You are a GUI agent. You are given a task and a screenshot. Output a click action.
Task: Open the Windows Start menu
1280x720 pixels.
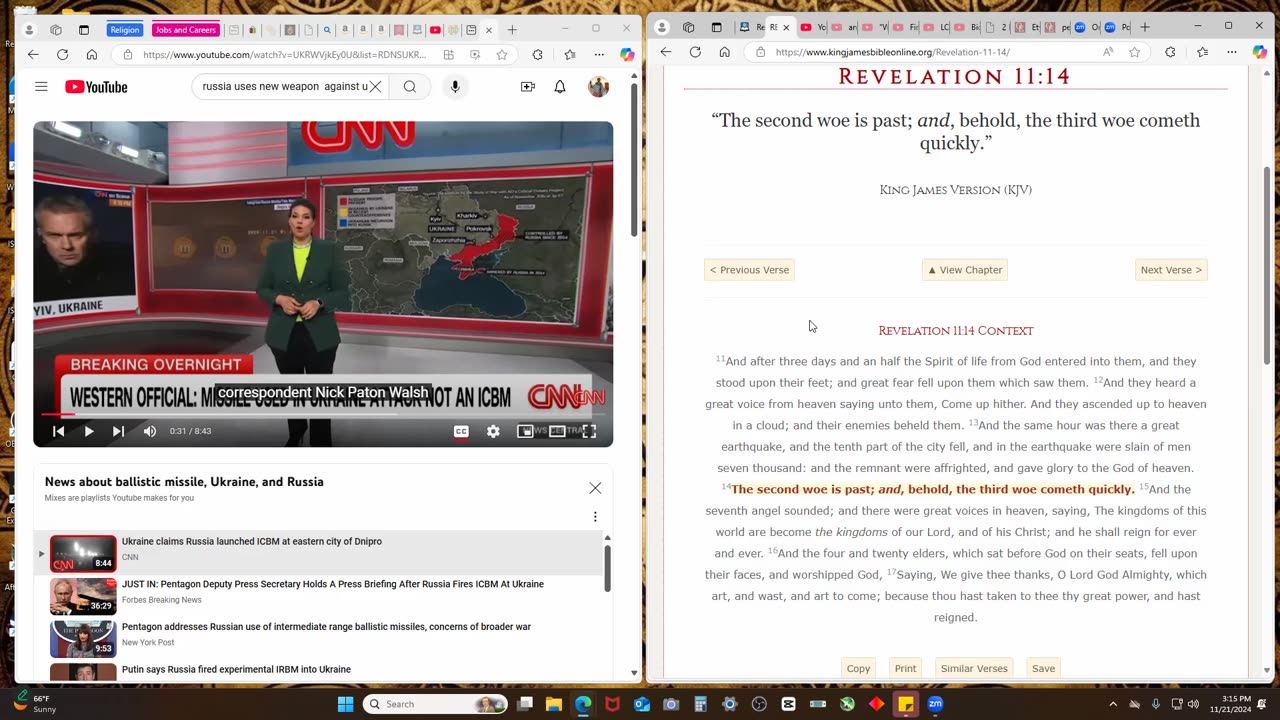345,704
